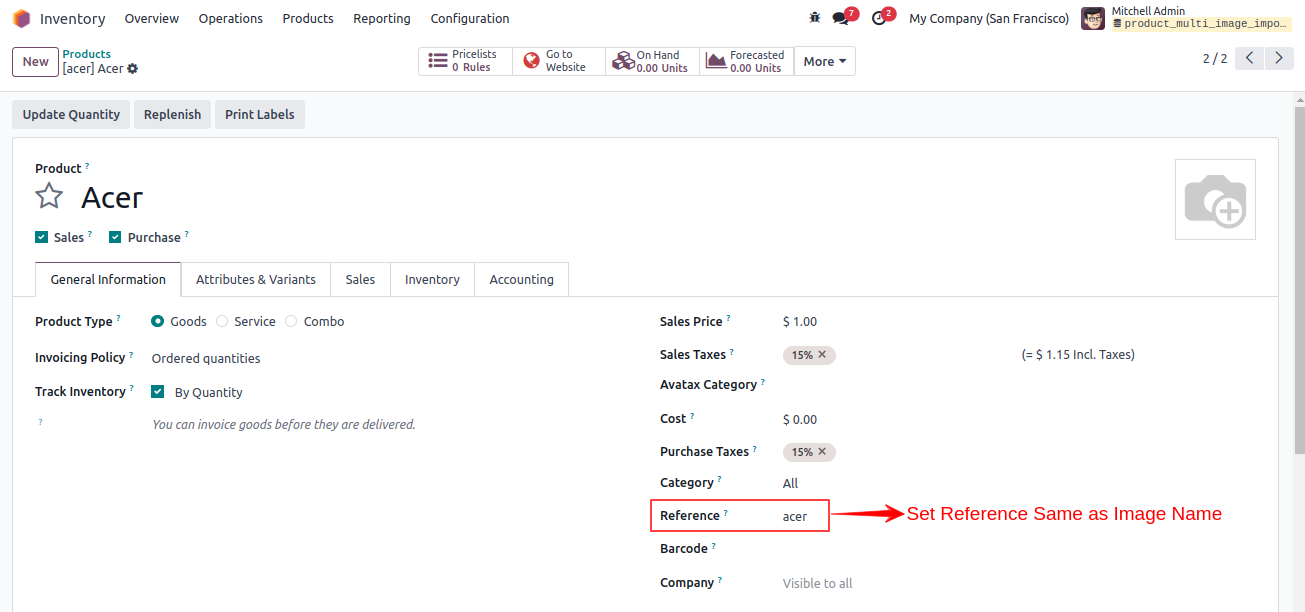Expand the More dropdown
Image resolution: width=1305 pixels, height=612 pixels.
pos(825,61)
